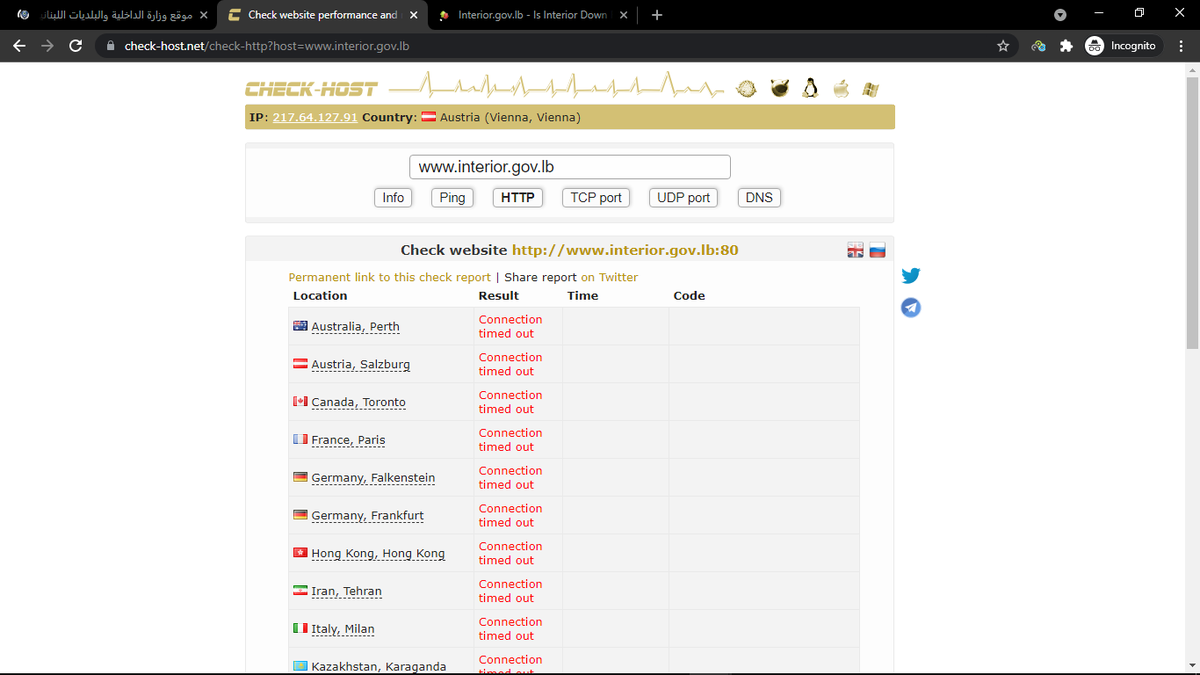1200x675 pixels.
Task: Select Australia, Perth location
Action: click(355, 327)
